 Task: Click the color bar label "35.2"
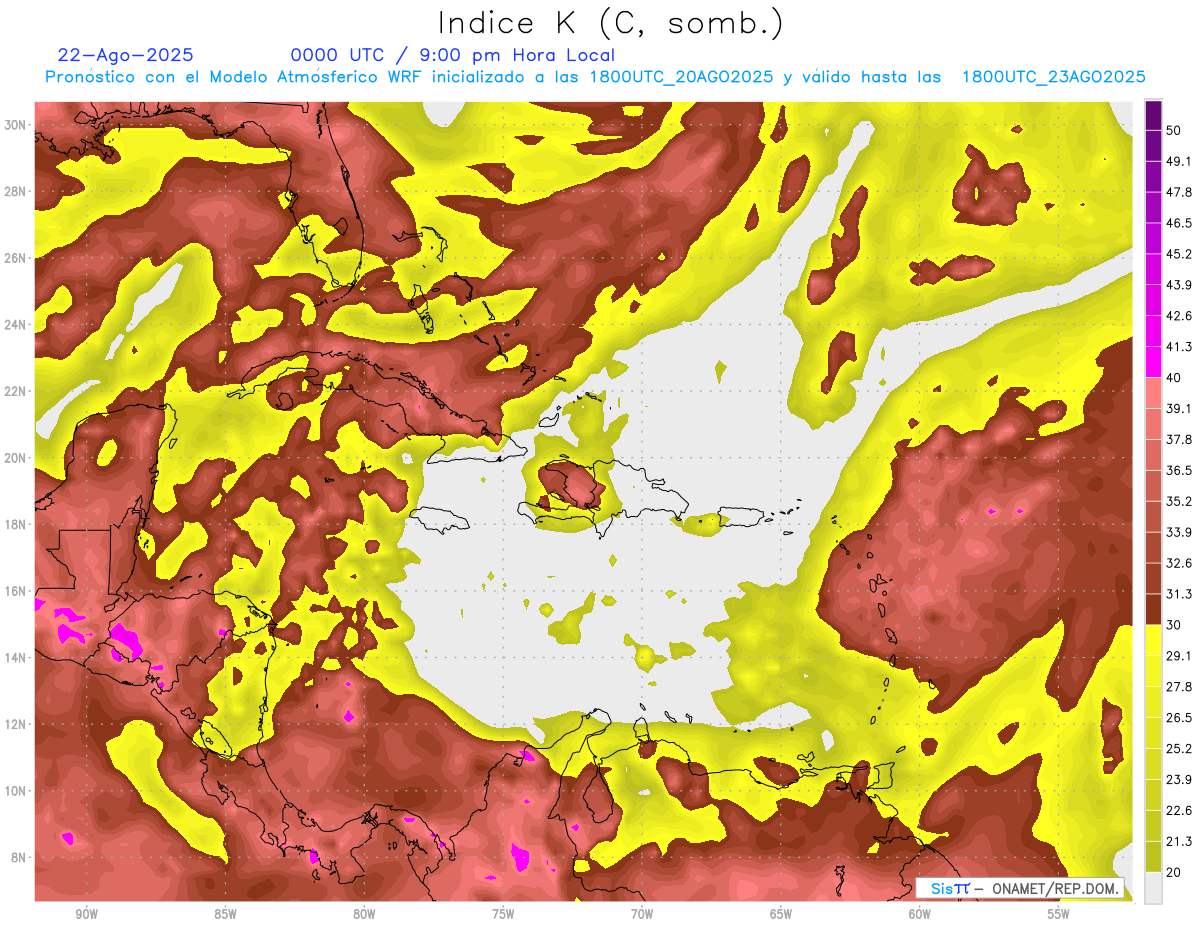(1179, 501)
